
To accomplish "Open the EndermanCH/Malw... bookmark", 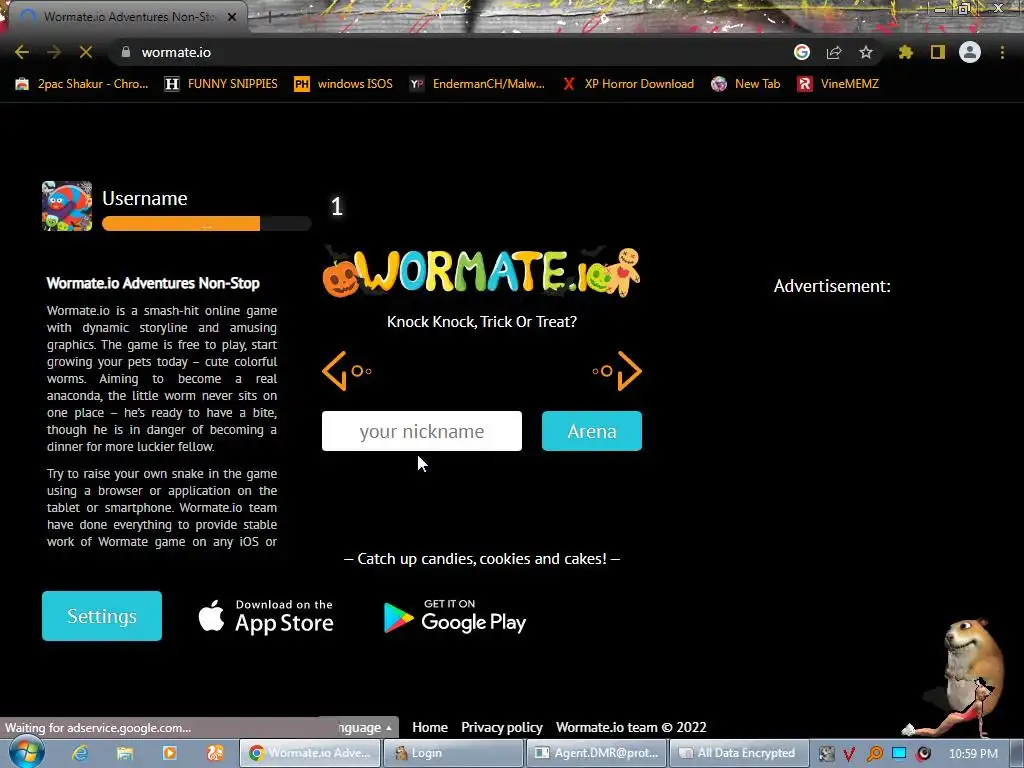I will coord(477,84).
